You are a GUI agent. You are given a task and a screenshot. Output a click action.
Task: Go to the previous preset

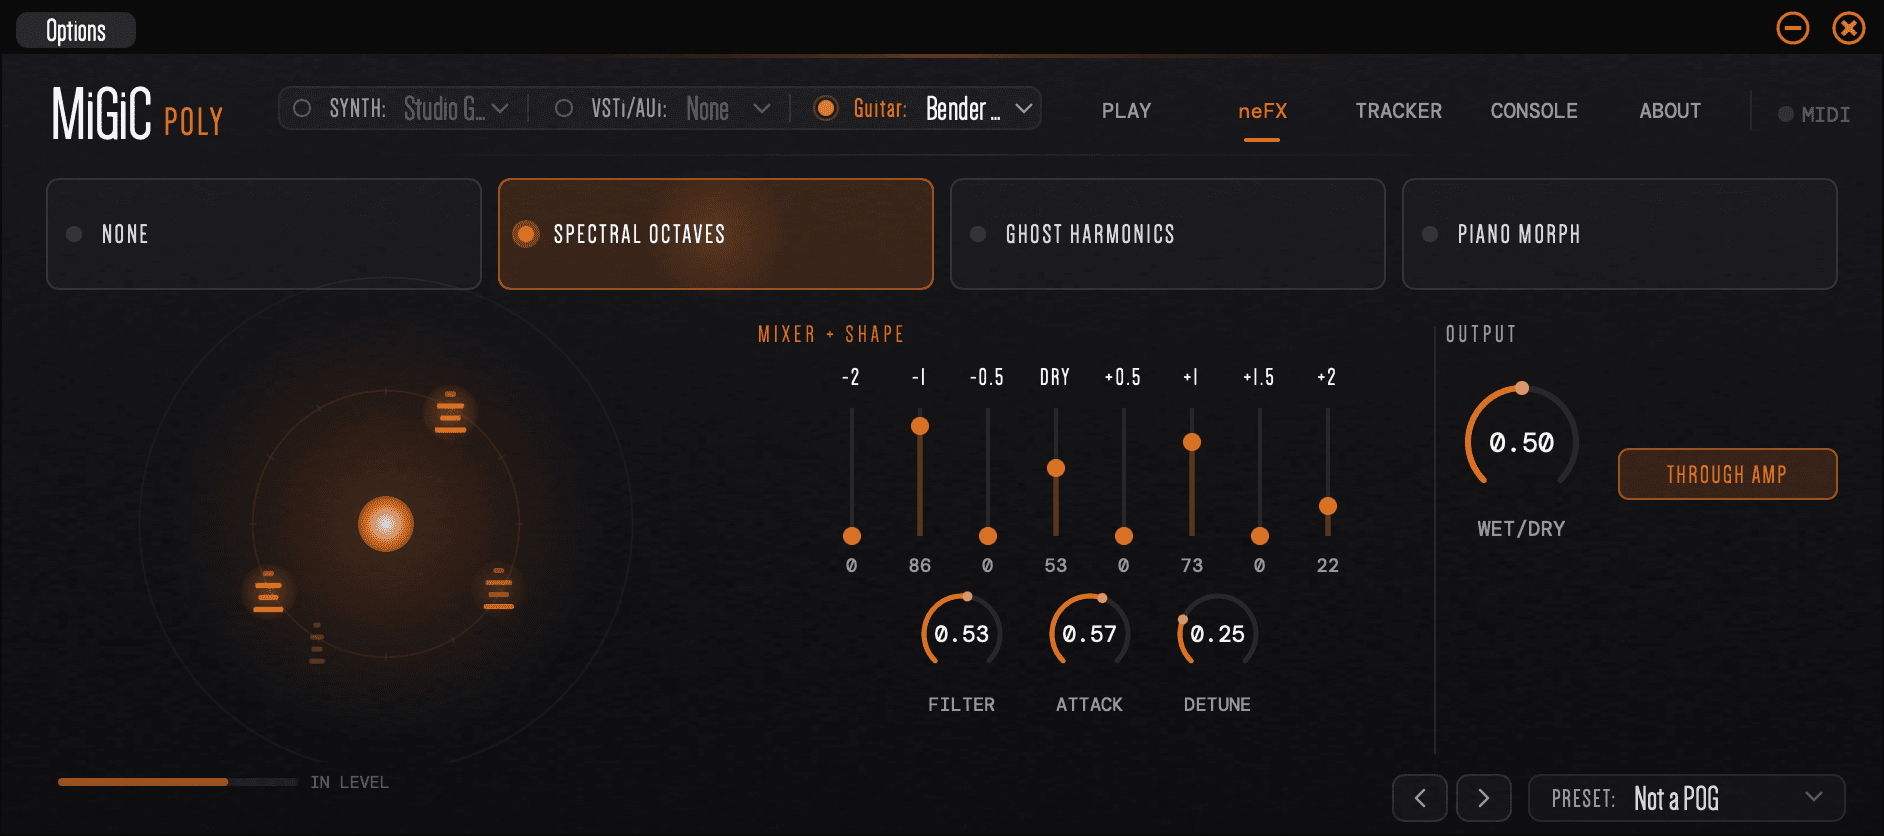(1420, 798)
